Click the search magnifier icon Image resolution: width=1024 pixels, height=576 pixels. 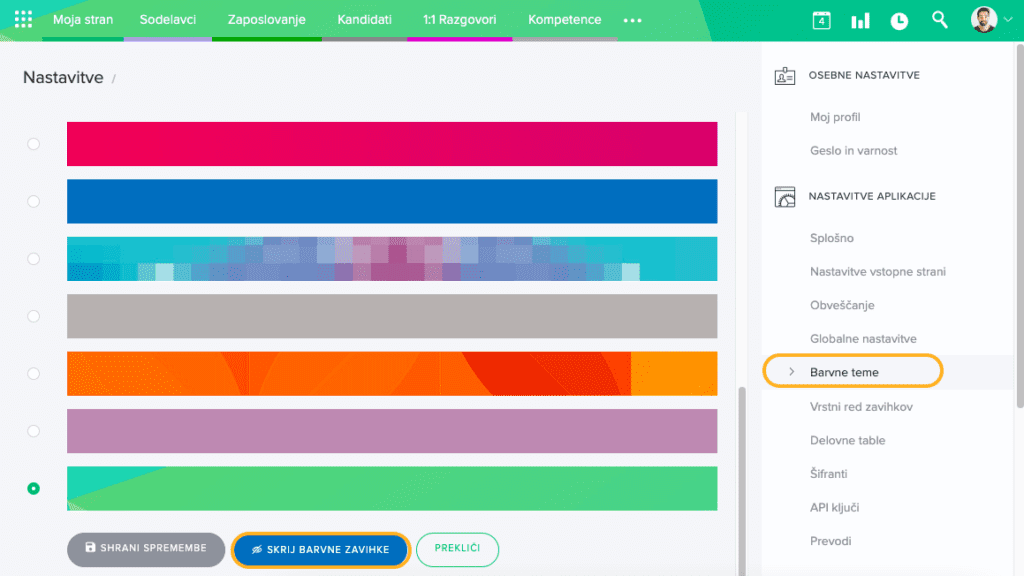939,20
